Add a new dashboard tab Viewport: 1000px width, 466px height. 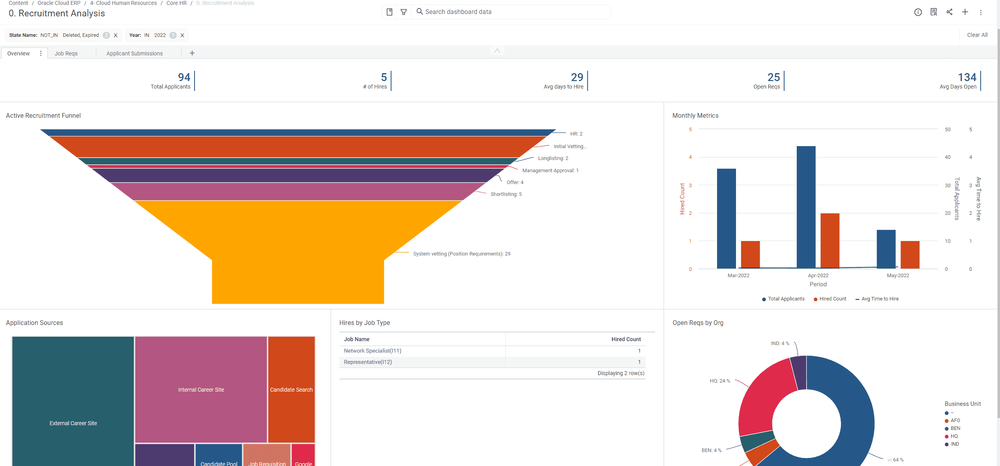[192, 54]
